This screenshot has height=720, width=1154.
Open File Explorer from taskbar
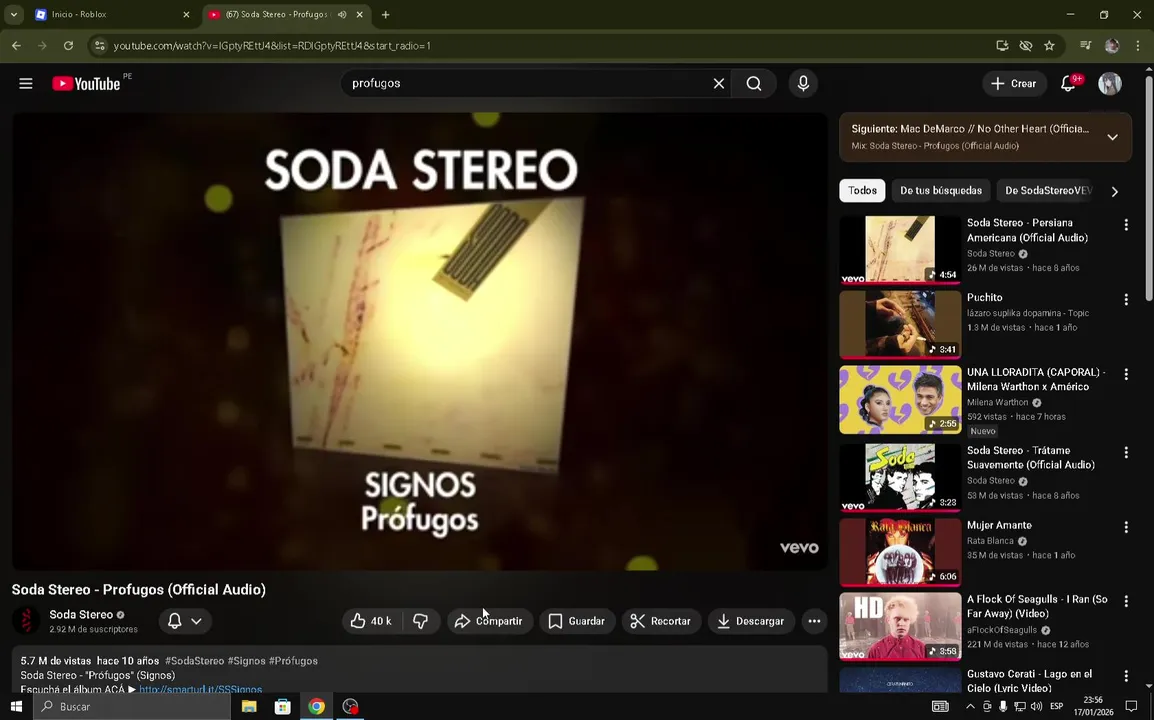point(249,706)
